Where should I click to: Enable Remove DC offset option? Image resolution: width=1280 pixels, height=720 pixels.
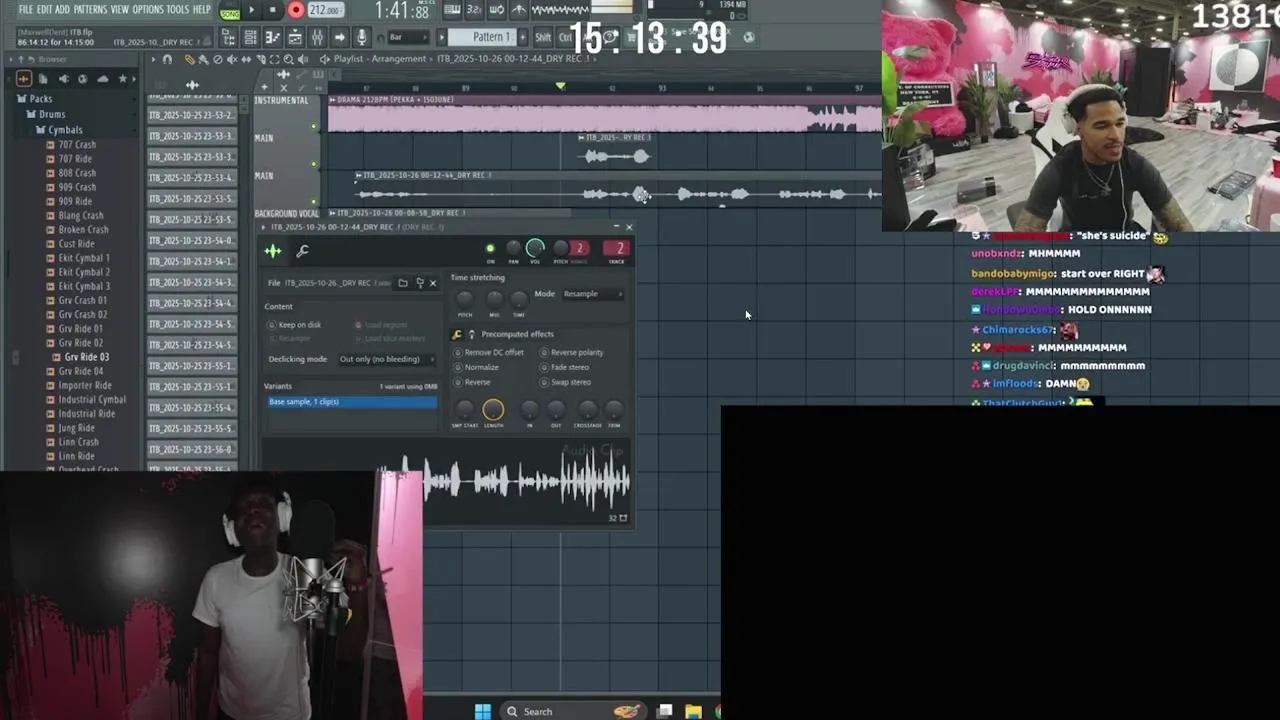point(489,353)
